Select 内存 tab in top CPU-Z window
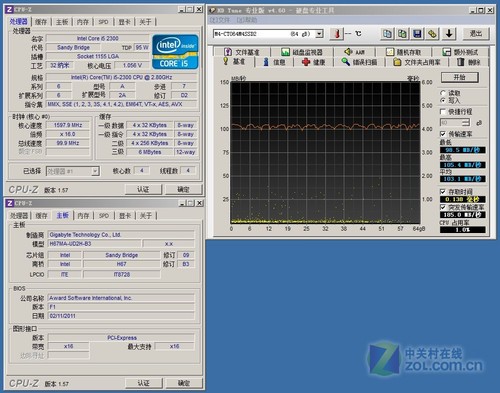Screen dimensions: 500x393 click(83, 22)
